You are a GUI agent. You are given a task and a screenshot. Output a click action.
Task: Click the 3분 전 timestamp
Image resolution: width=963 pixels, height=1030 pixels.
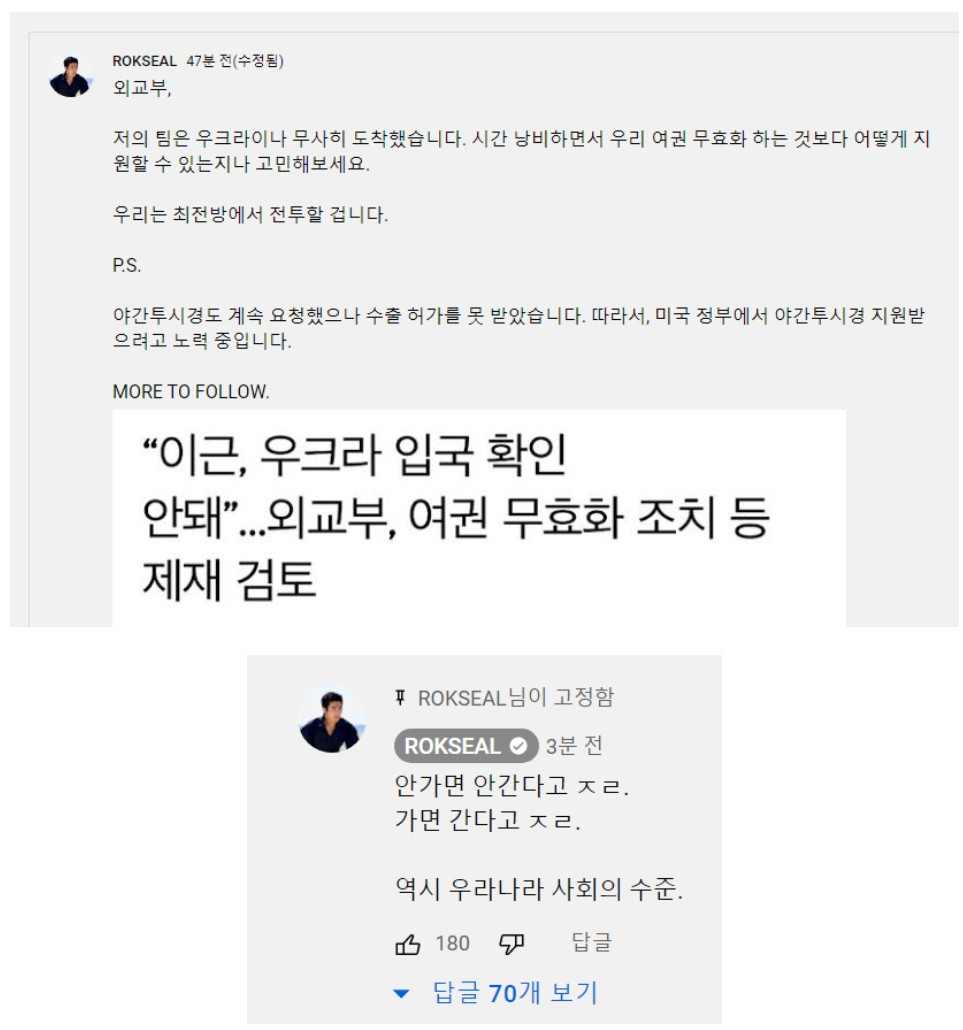[574, 746]
